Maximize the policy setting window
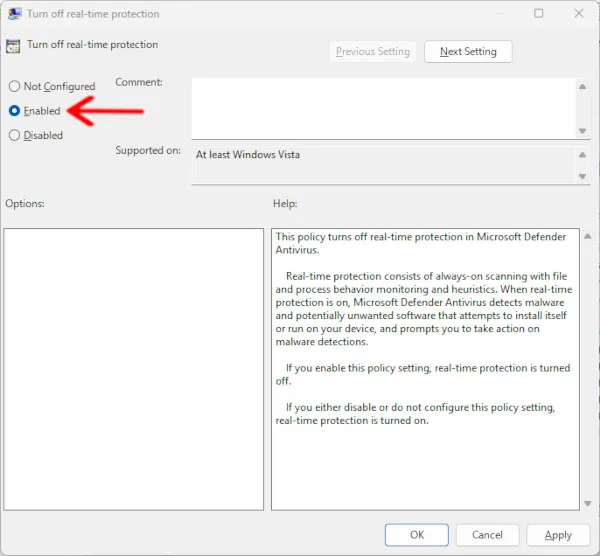The height and width of the screenshot is (556, 600). point(539,14)
